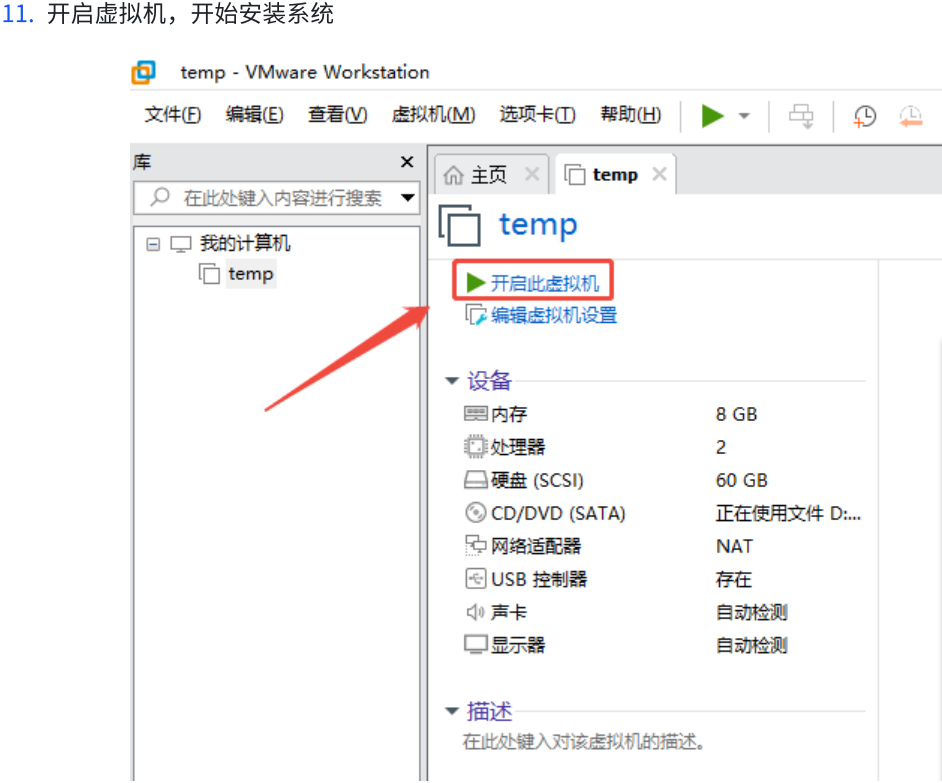Viewport: 942px width, 783px height.
Task: Click the NAT network adapter value
Action: point(734,546)
